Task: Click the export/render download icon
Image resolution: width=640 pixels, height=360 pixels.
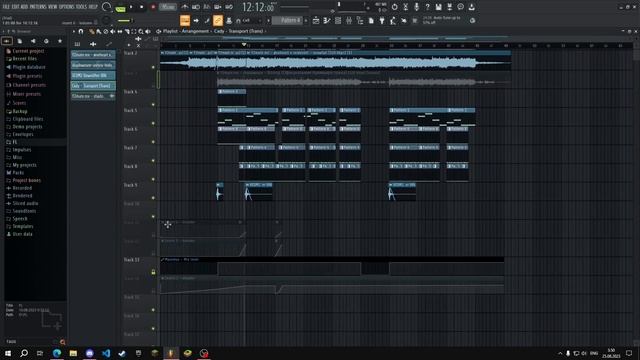Action: pyautogui.click(x=471, y=7)
